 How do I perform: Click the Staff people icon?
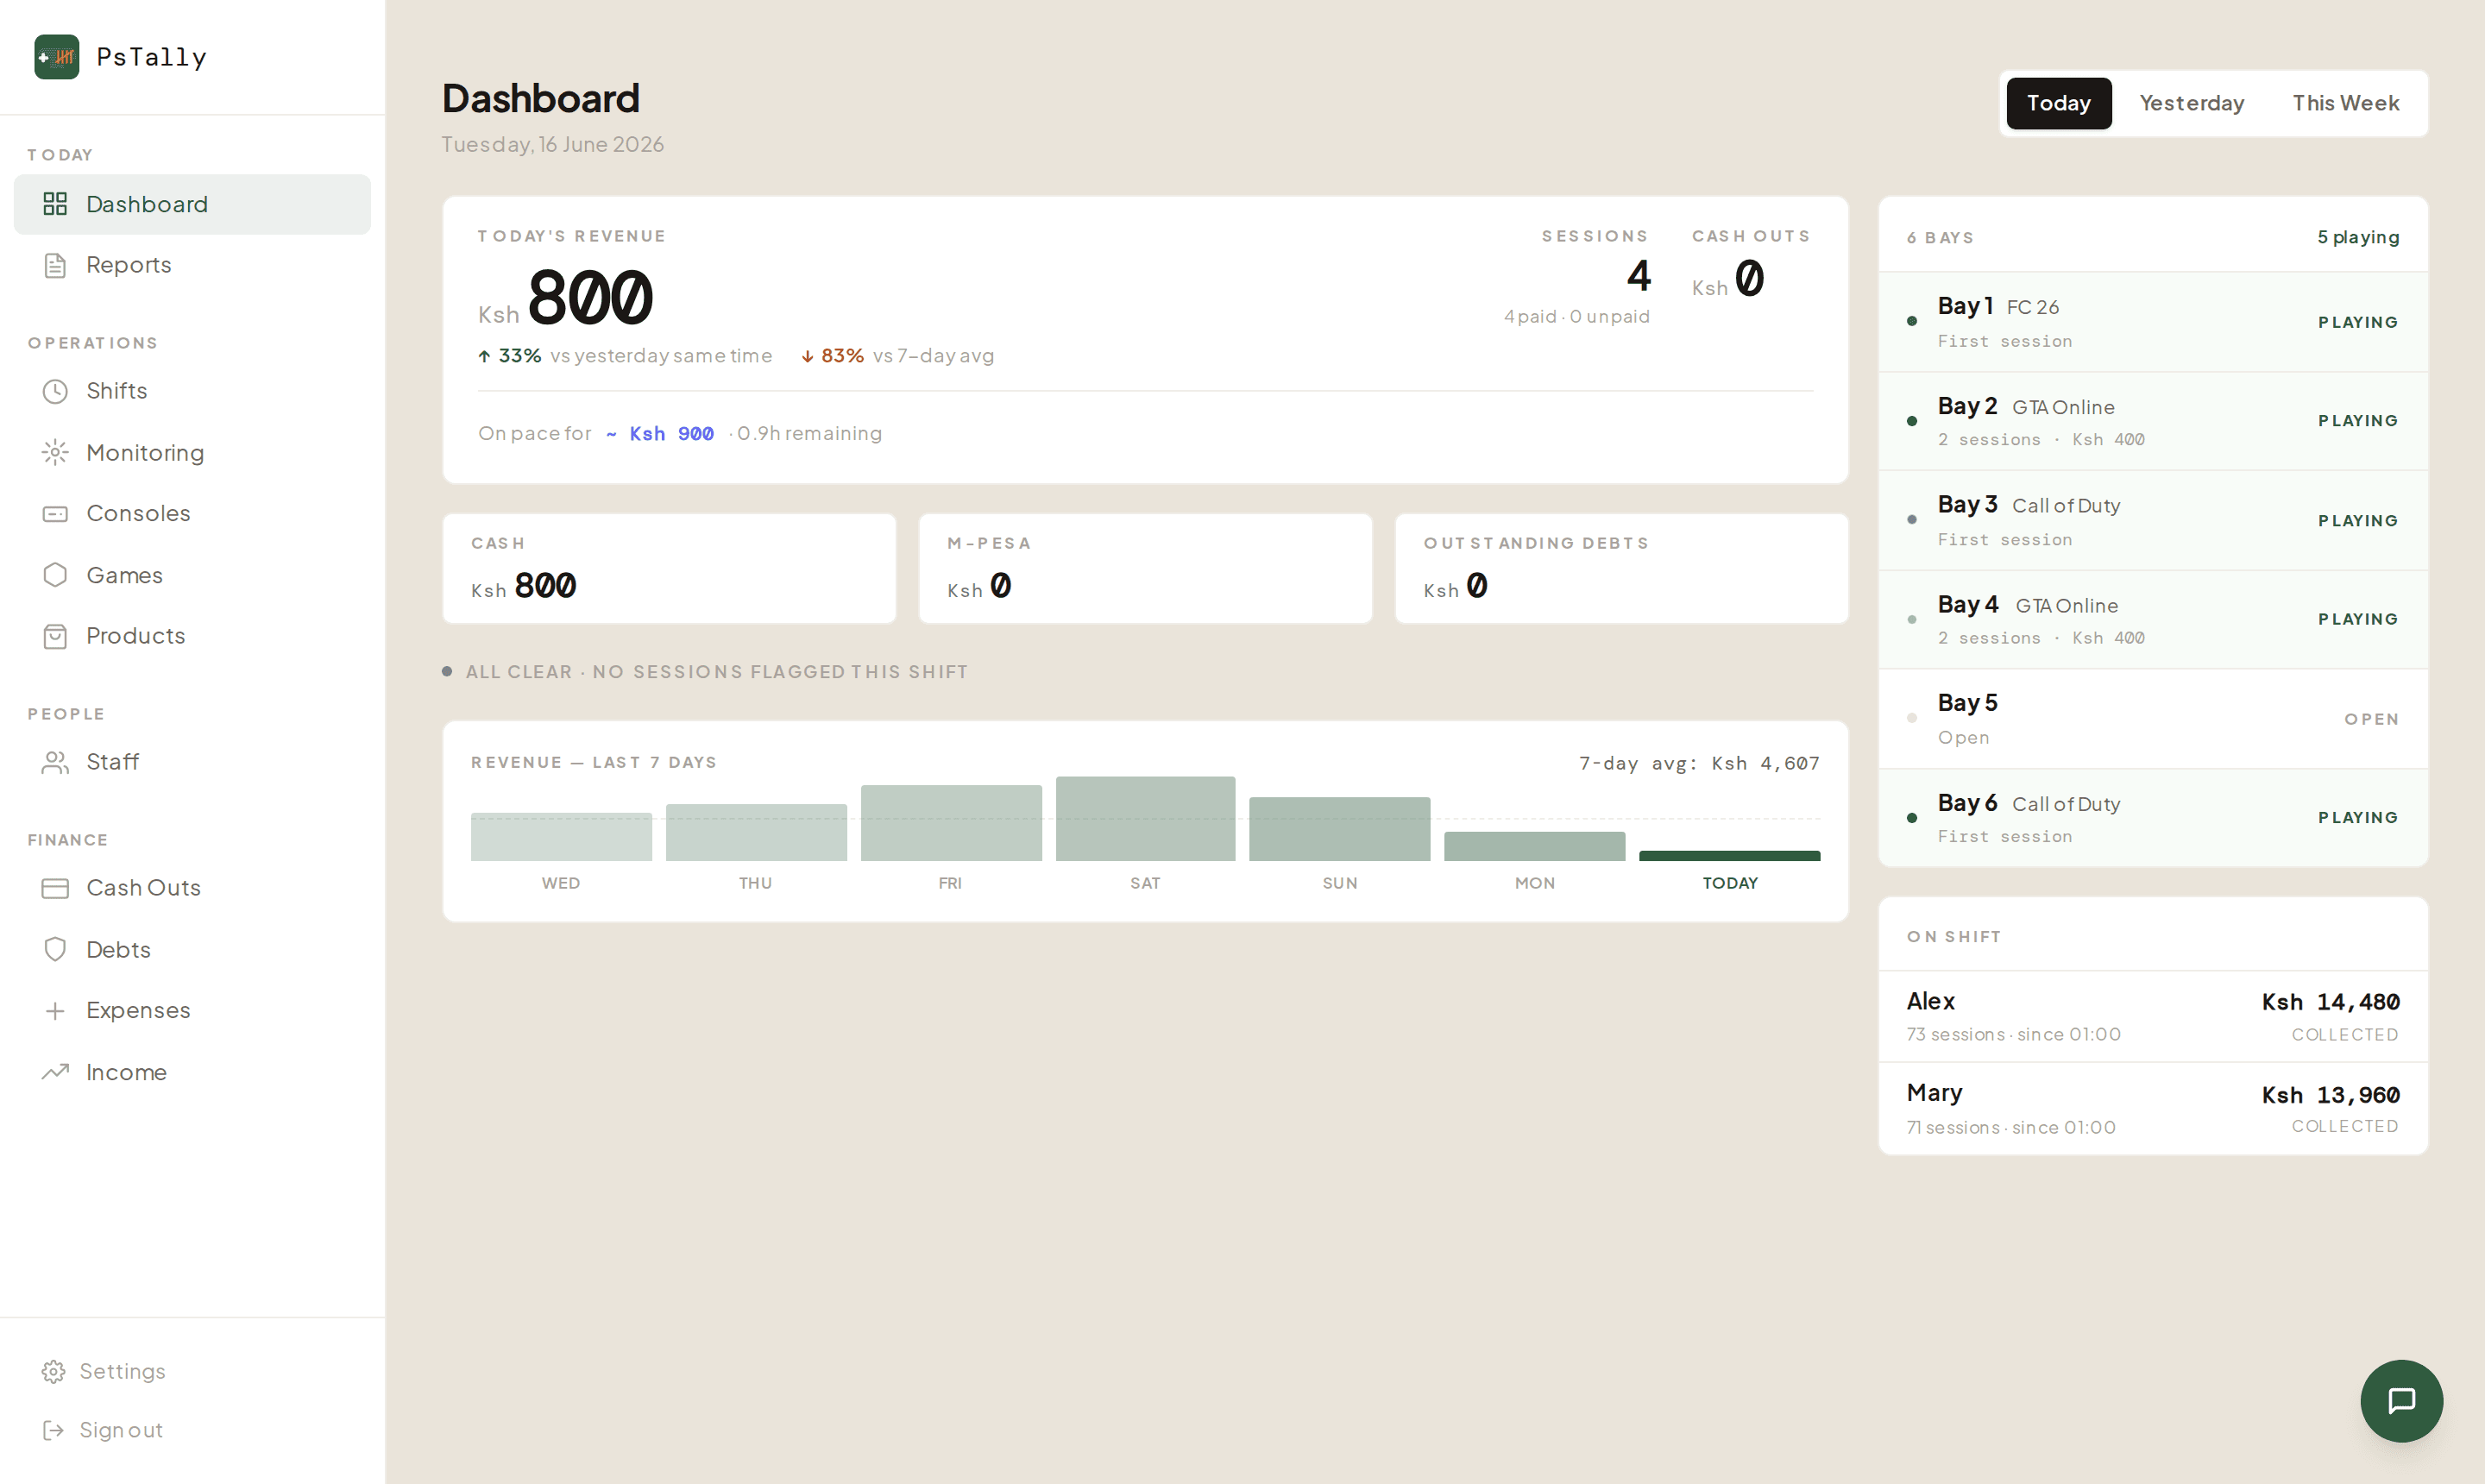tap(55, 762)
